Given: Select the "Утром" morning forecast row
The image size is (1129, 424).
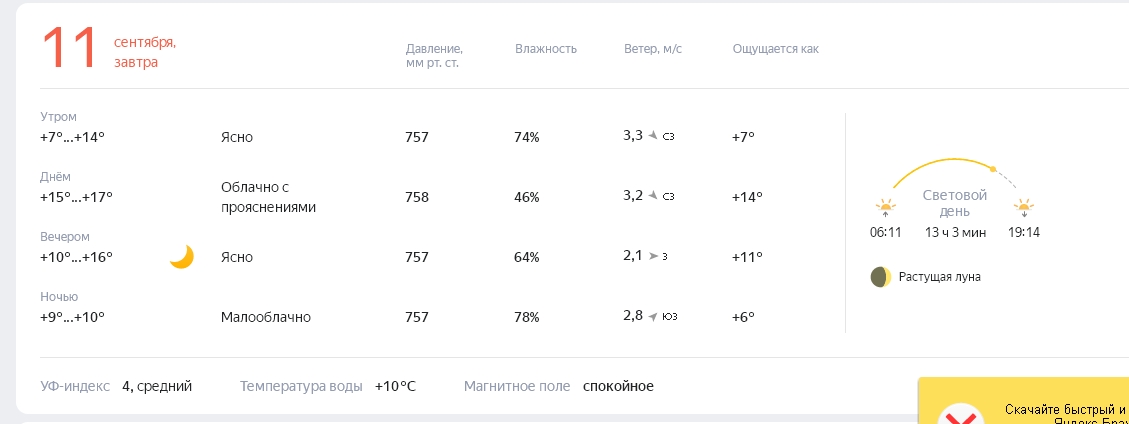Looking at the screenshot, I should 433,127.
